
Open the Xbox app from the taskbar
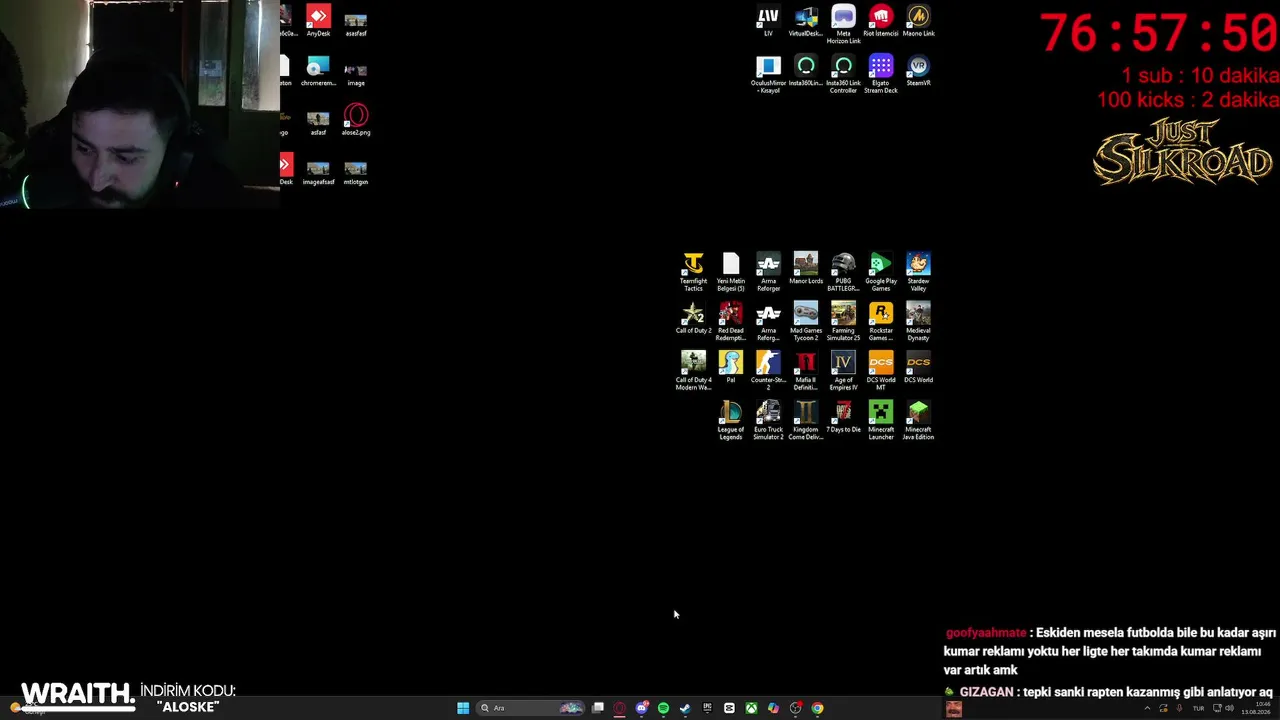point(751,708)
